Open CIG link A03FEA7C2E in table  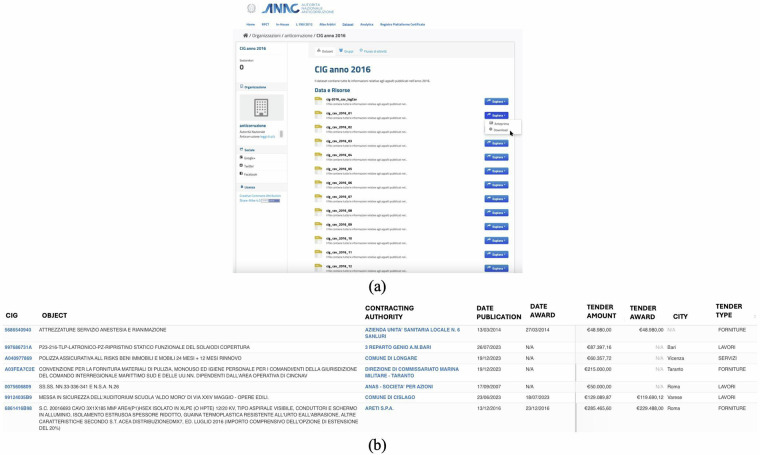(x=20, y=369)
